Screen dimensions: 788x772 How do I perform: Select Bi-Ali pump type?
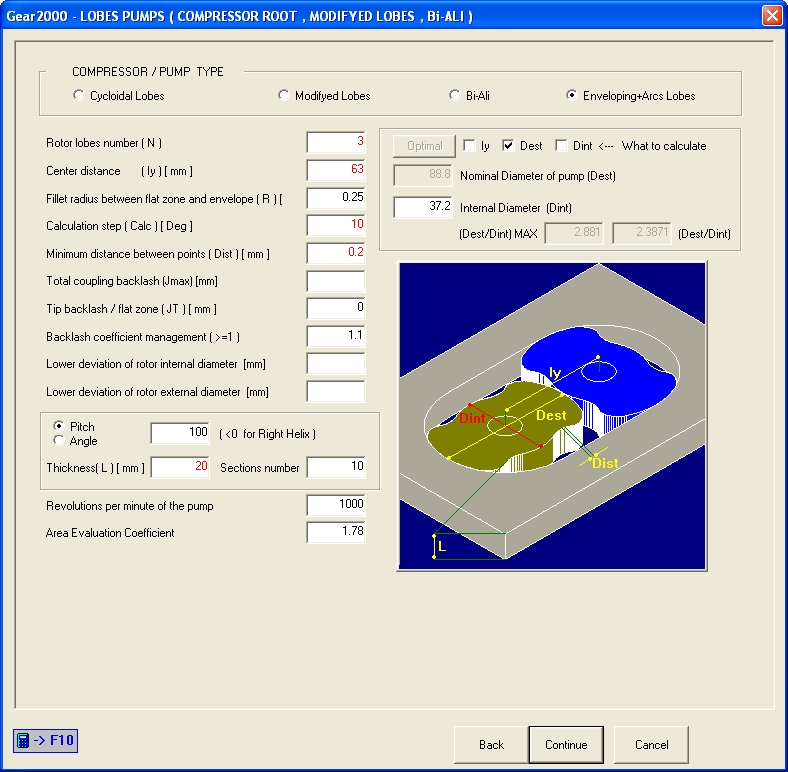469,95
